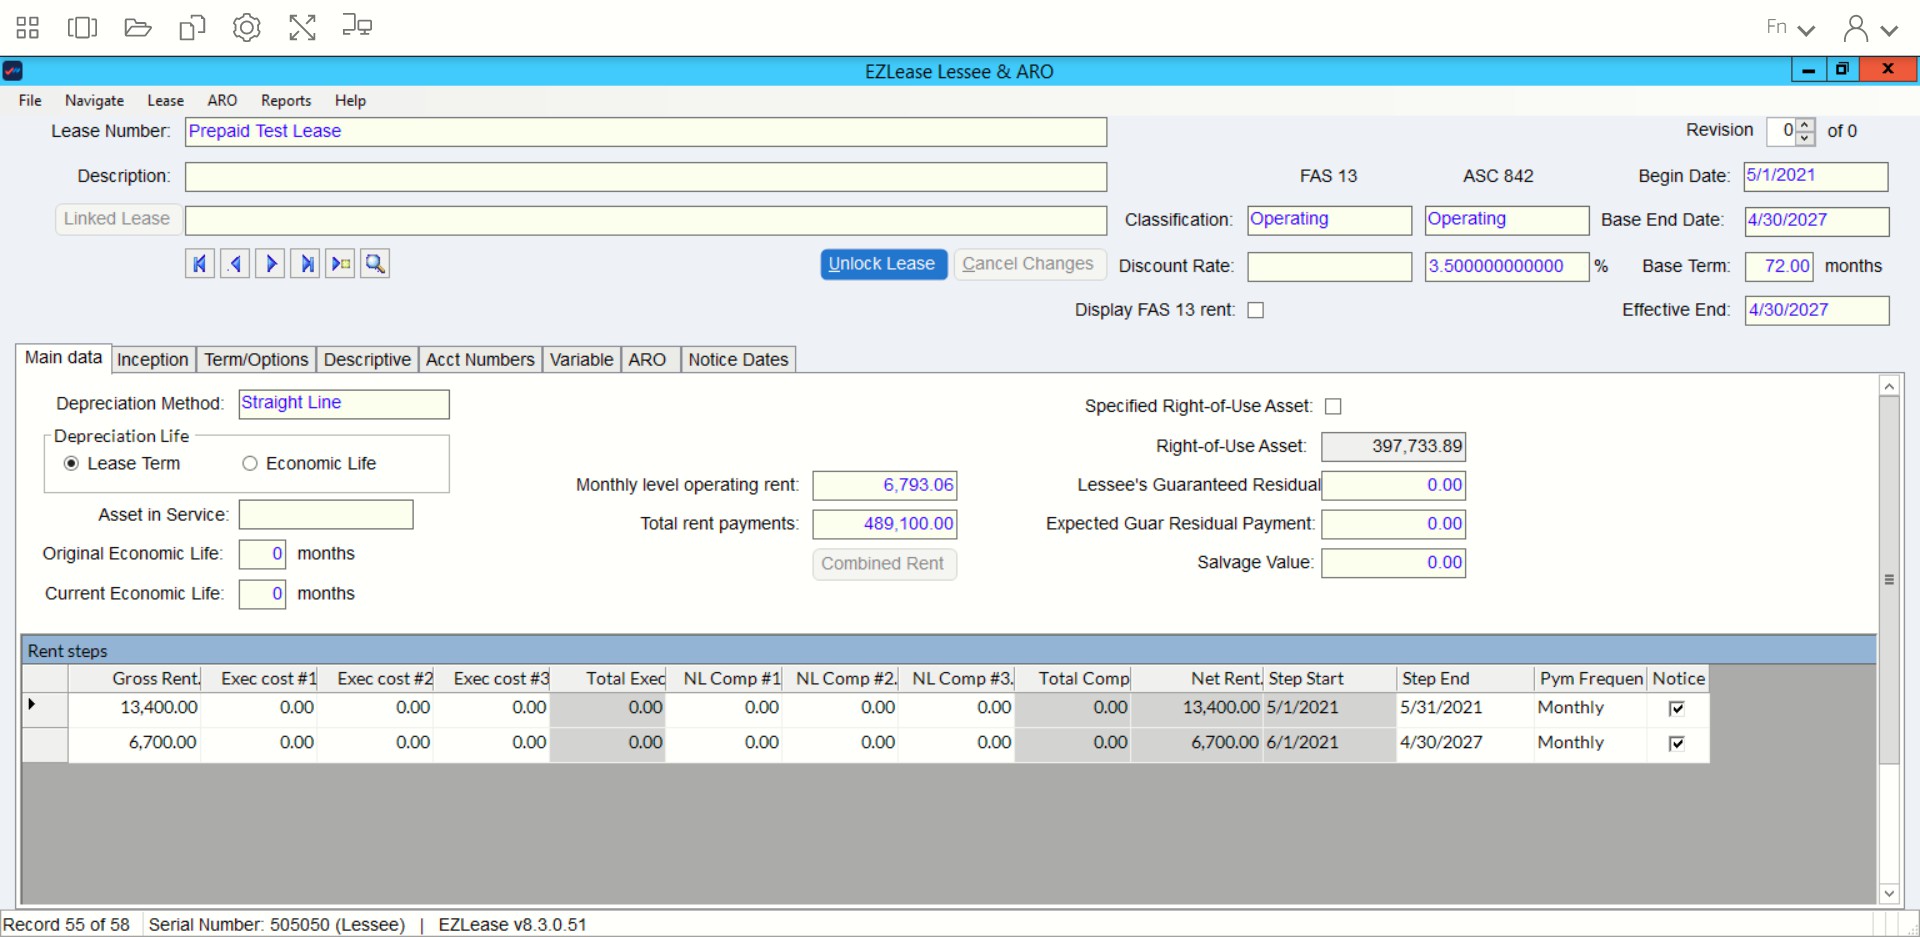
Task: Click the side-by-side panels icon in top bar
Action: (x=82, y=27)
